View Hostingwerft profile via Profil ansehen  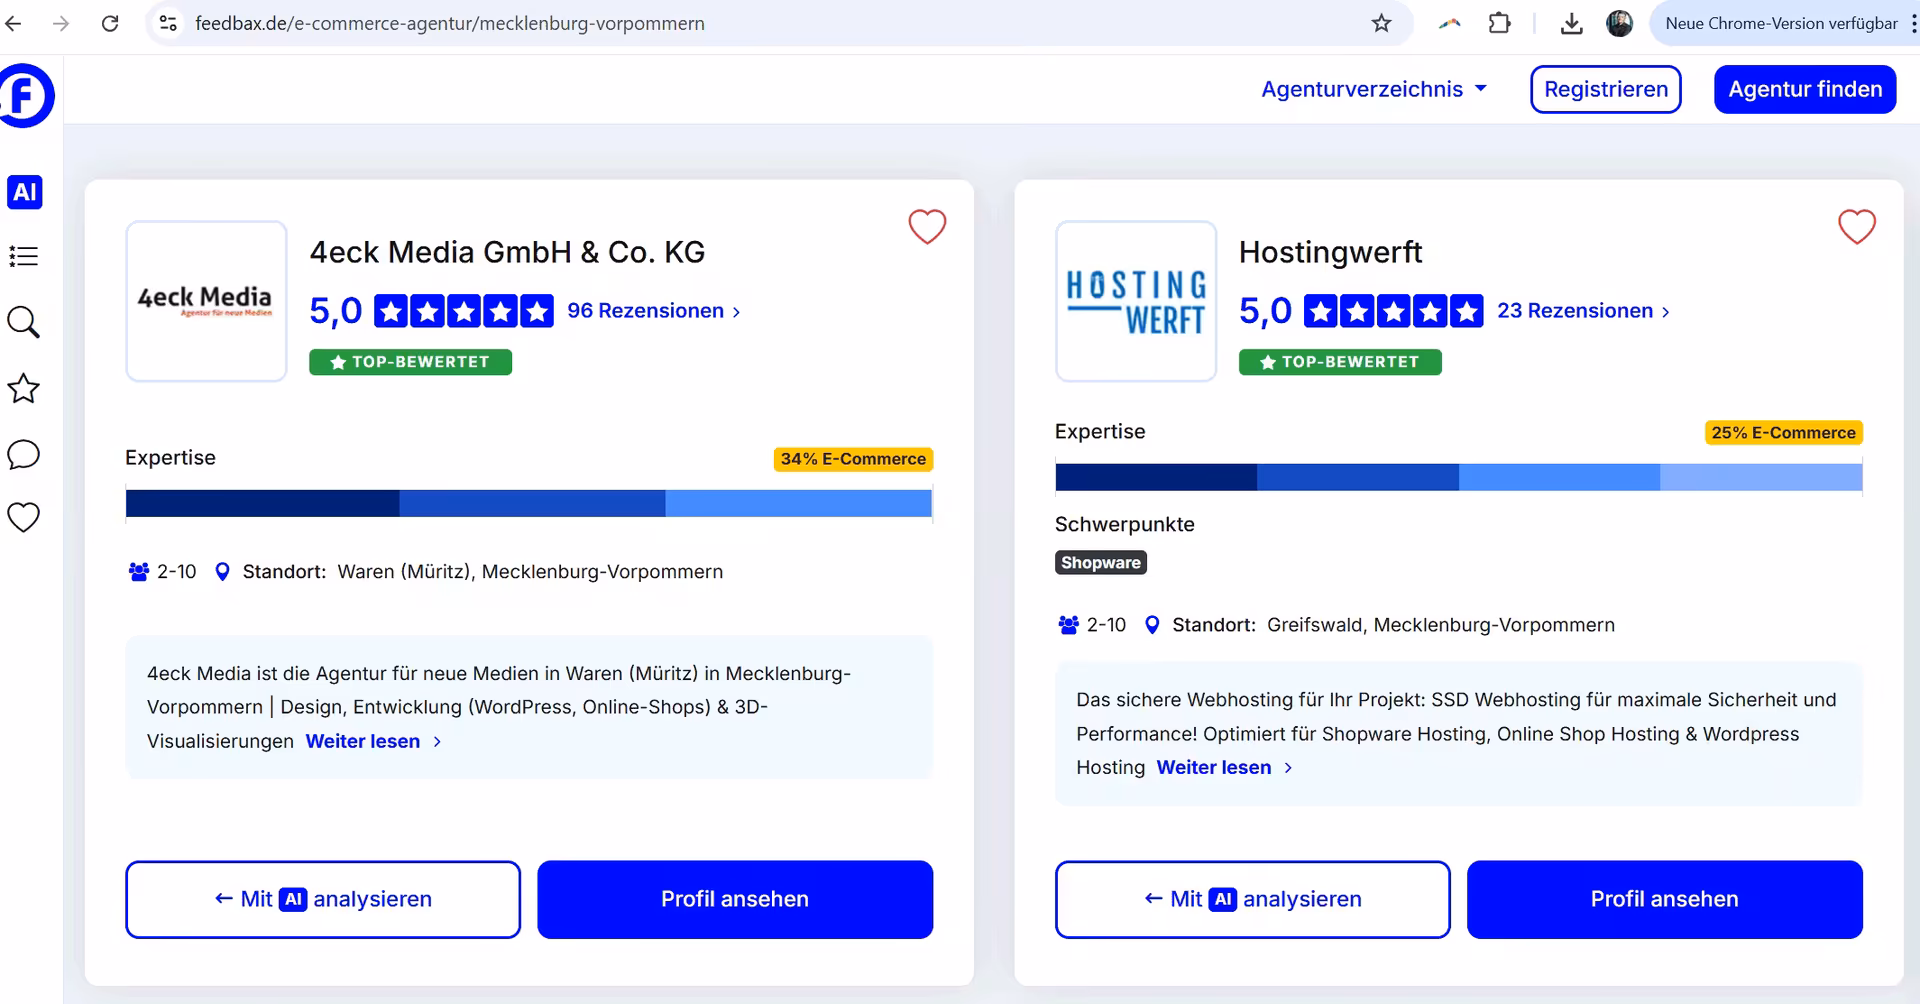pyautogui.click(x=1664, y=899)
